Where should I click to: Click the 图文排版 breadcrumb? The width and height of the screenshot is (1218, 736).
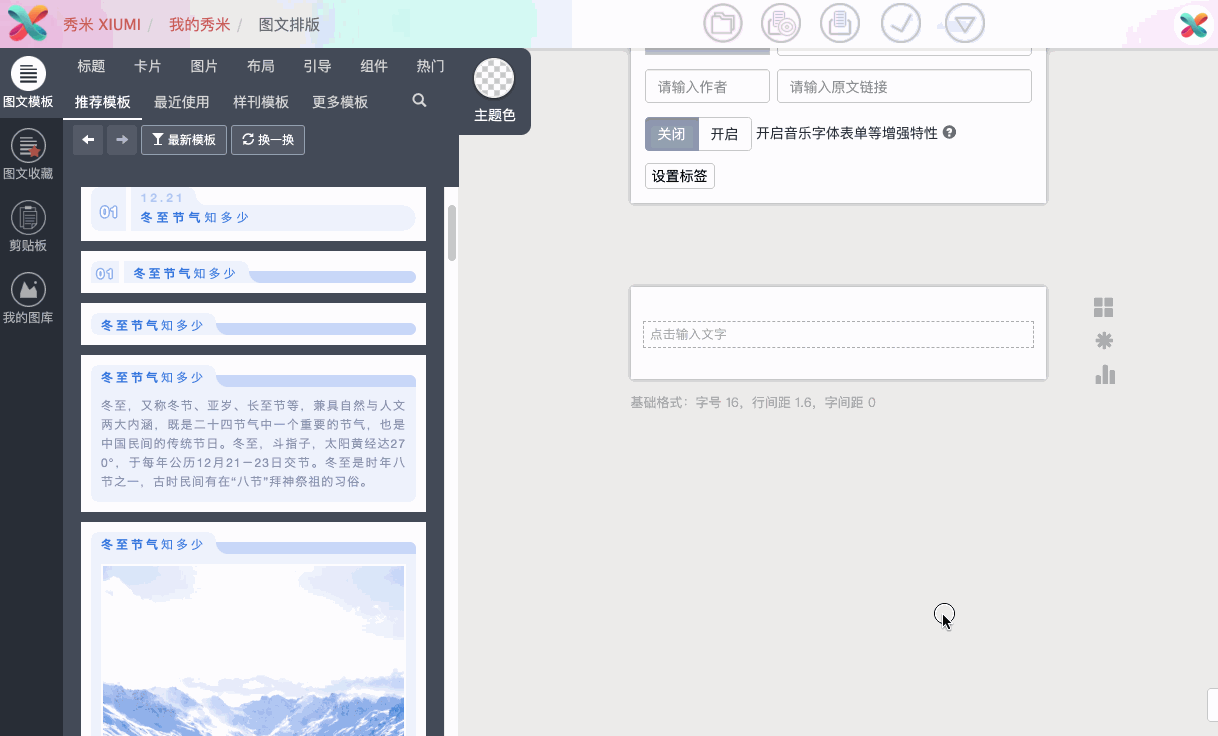pyautogui.click(x=290, y=24)
